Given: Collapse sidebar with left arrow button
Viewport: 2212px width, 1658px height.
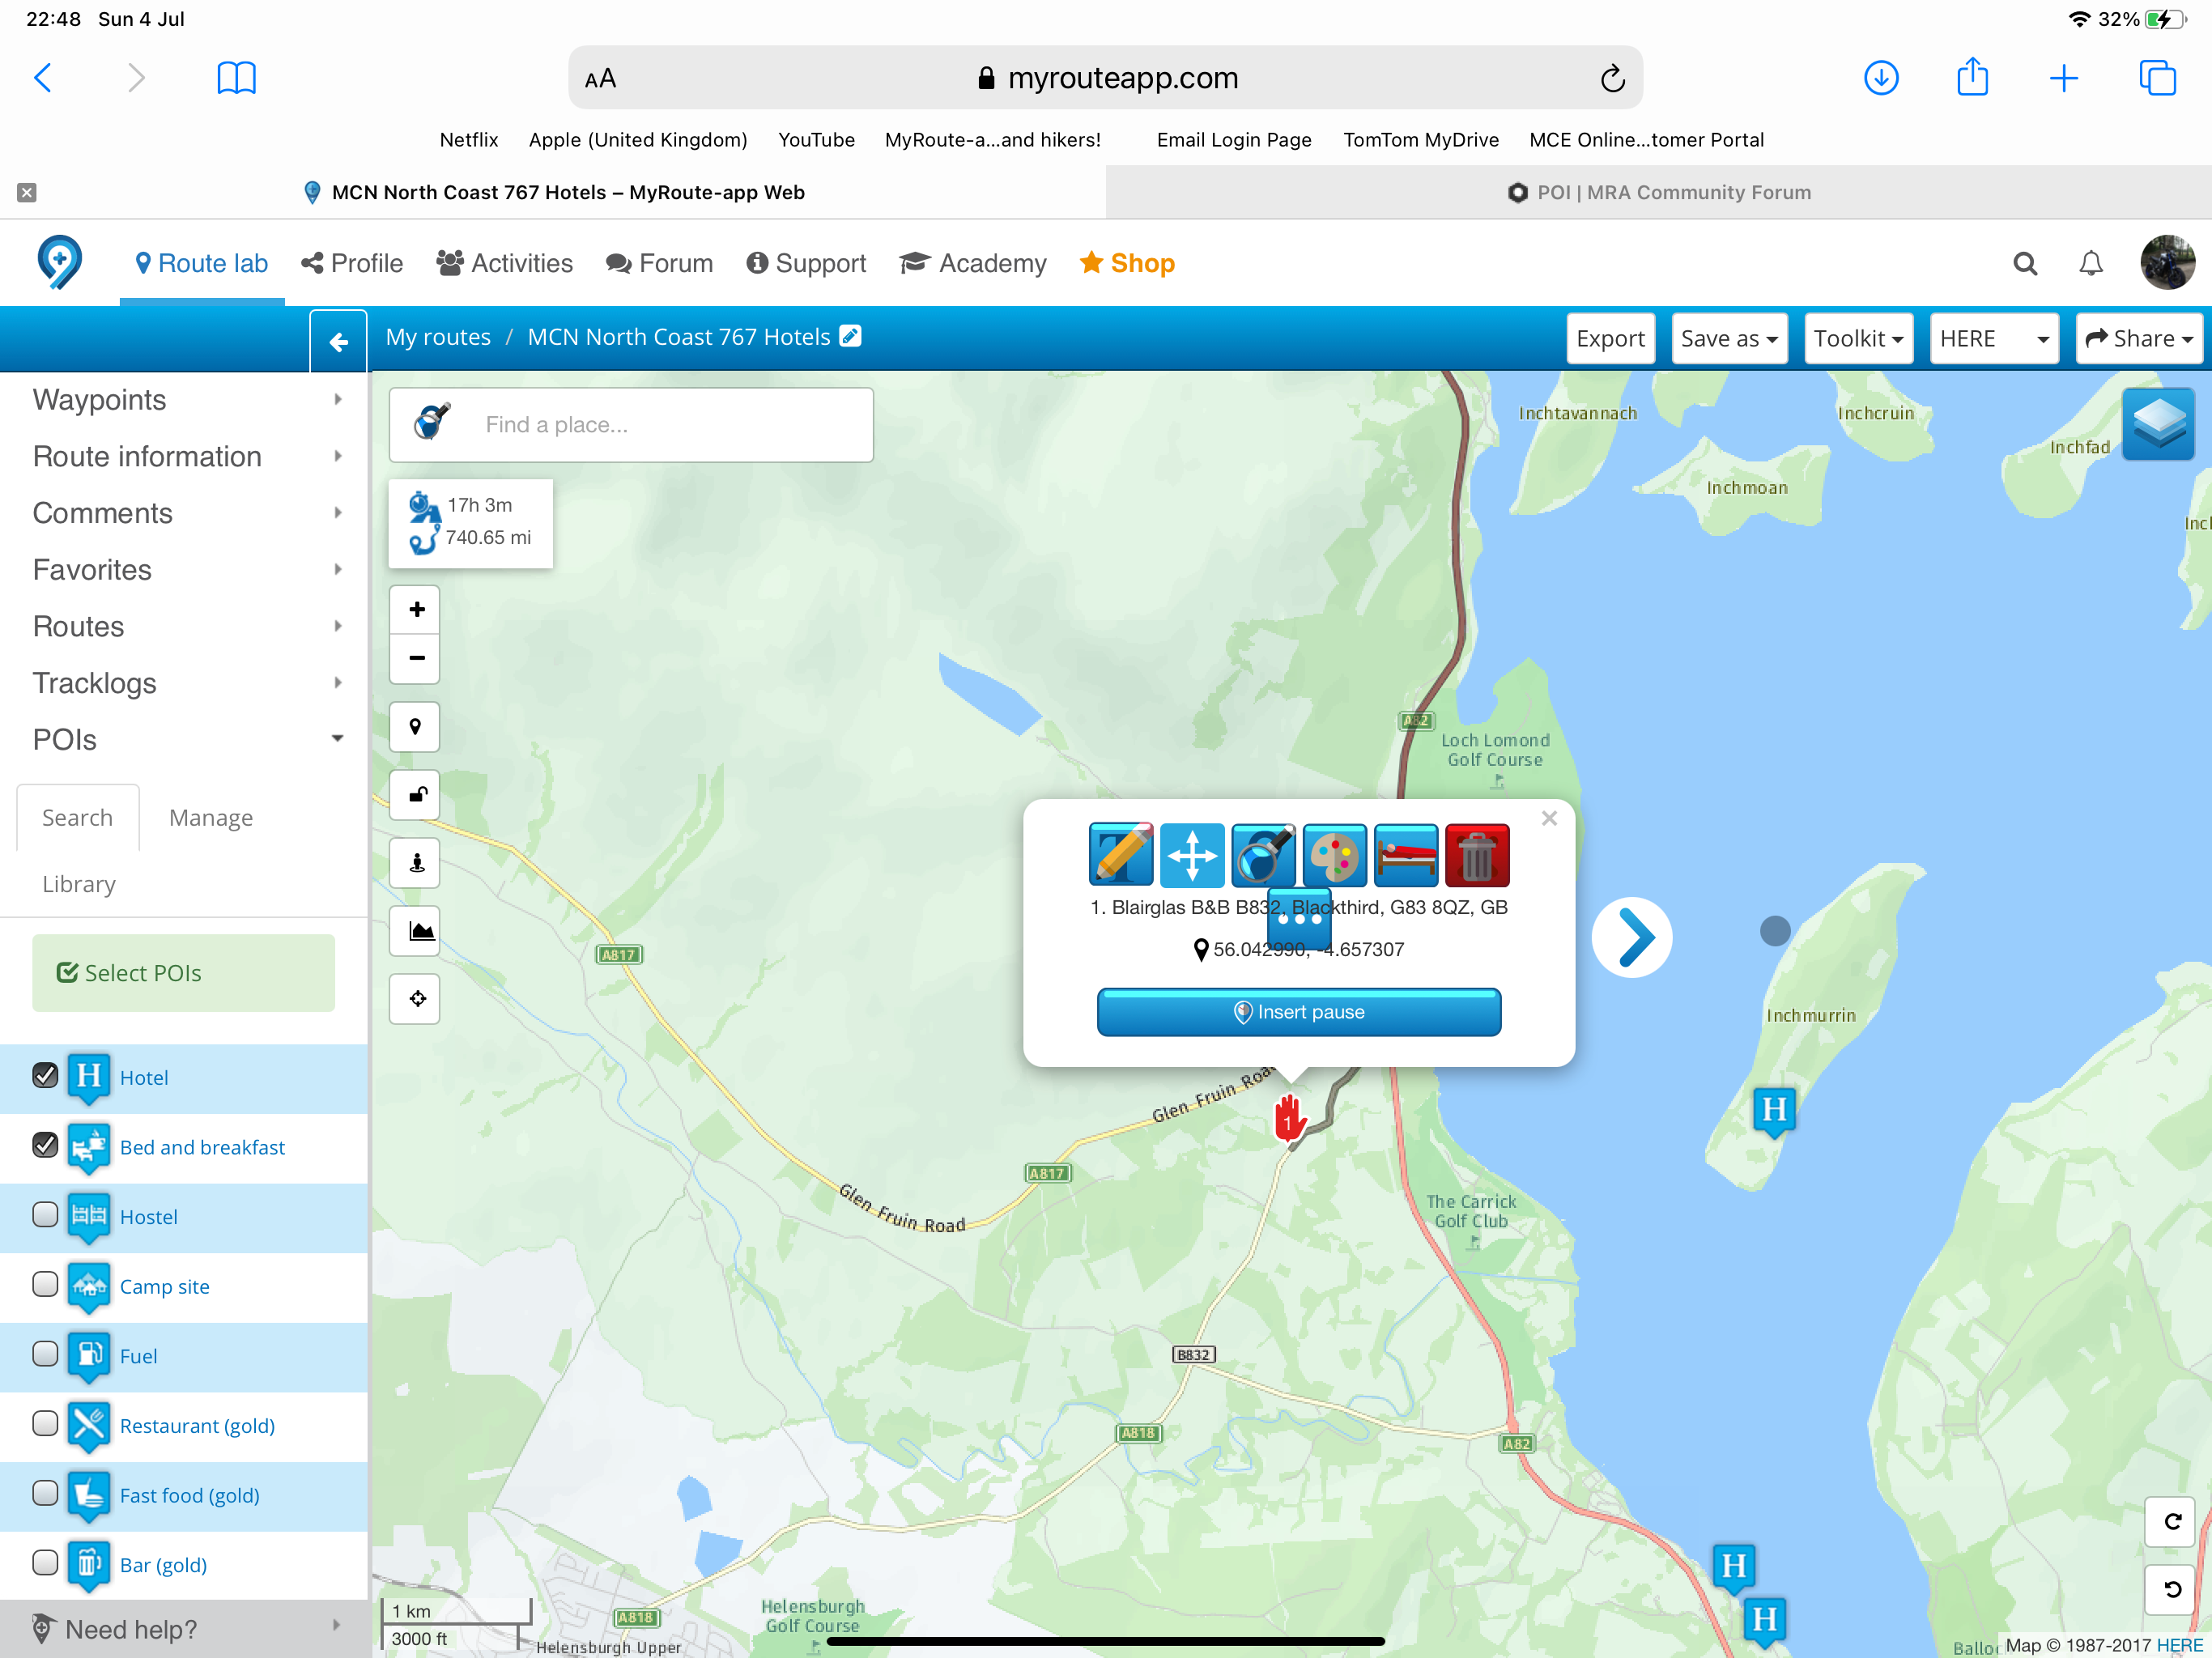Looking at the screenshot, I should pyautogui.click(x=339, y=342).
